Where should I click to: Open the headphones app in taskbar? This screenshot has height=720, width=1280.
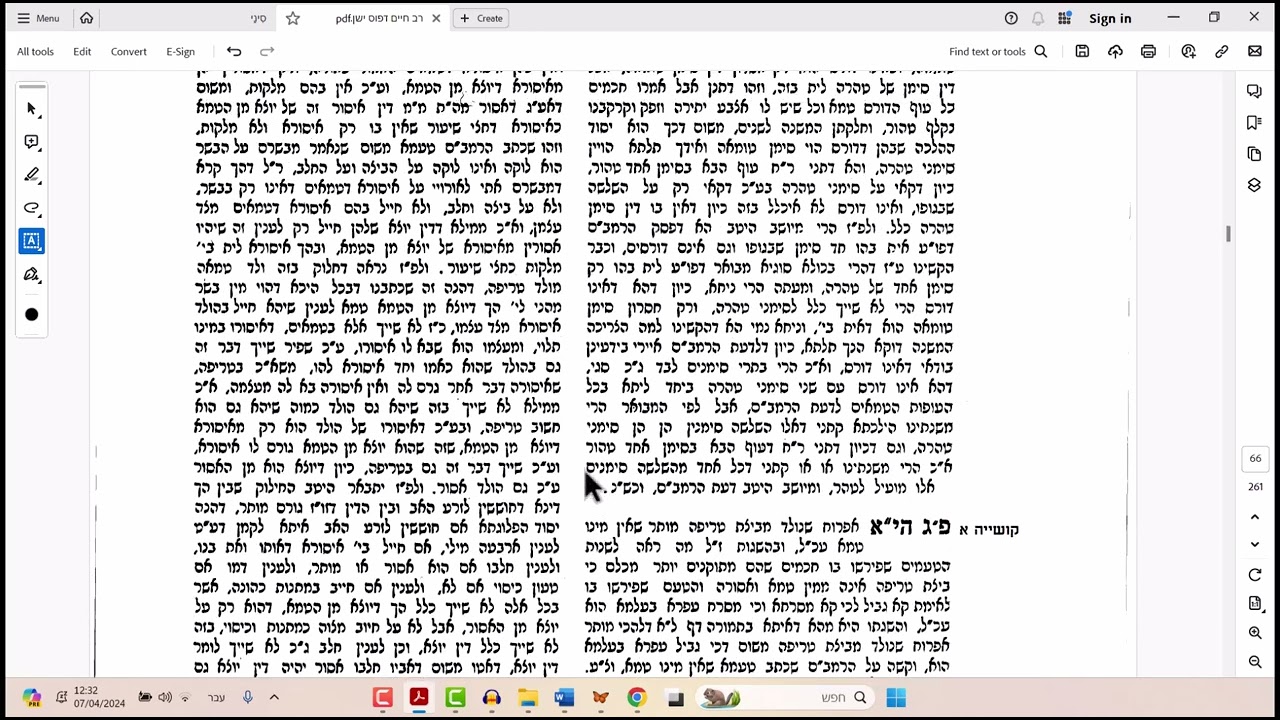tap(491, 698)
